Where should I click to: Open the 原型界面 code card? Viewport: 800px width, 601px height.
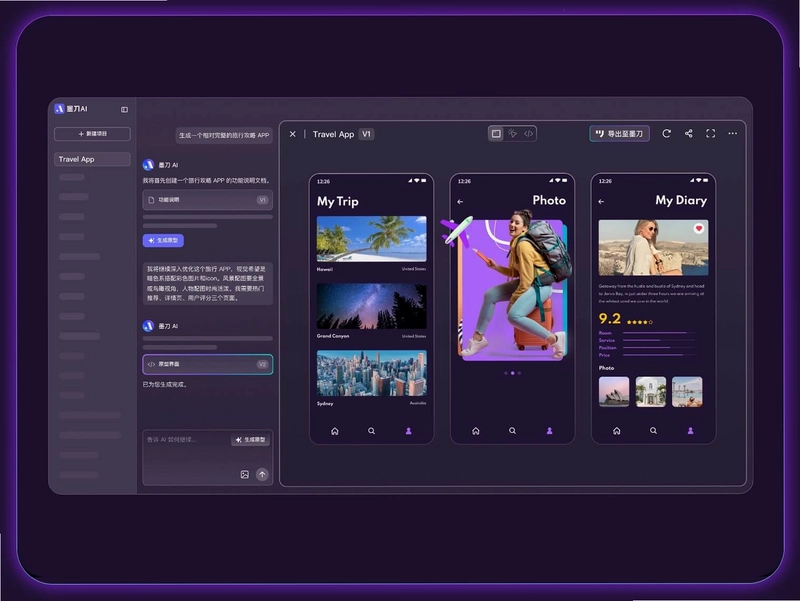click(x=207, y=364)
